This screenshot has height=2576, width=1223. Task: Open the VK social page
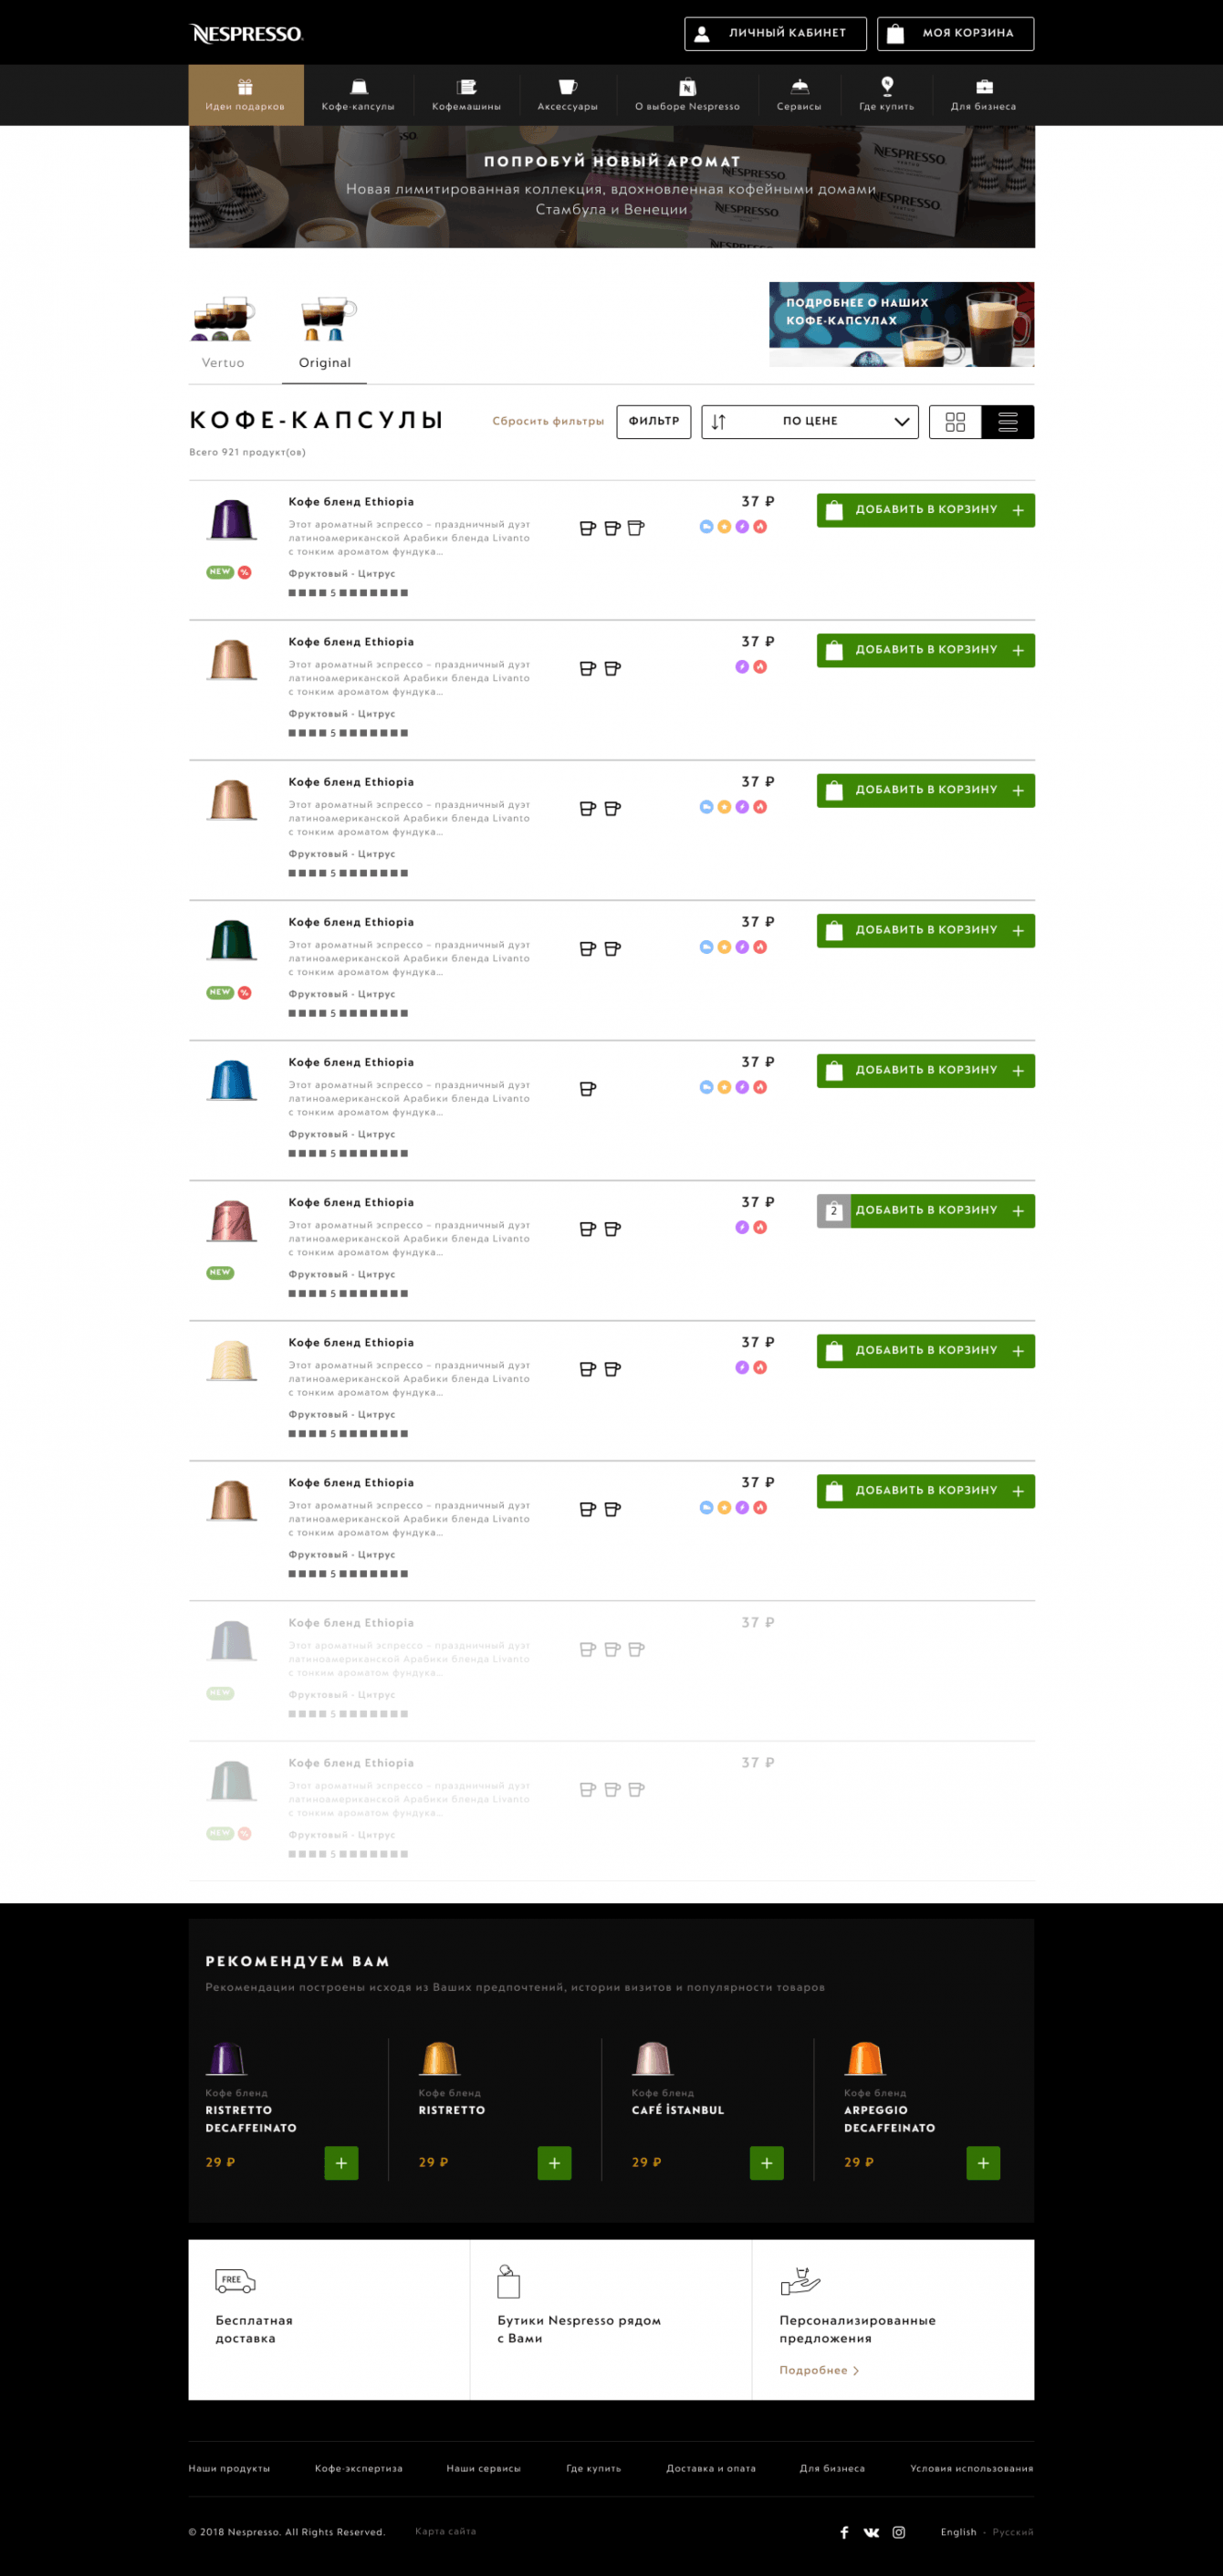click(x=871, y=2532)
